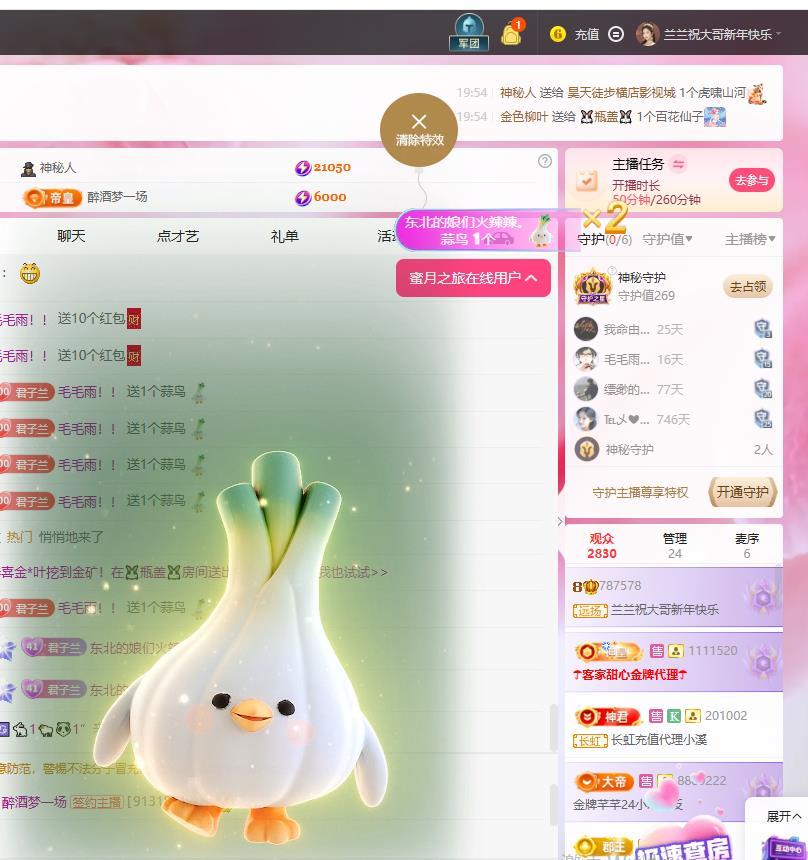
Task: Click the question mark help icon near rankings
Action: point(545,160)
